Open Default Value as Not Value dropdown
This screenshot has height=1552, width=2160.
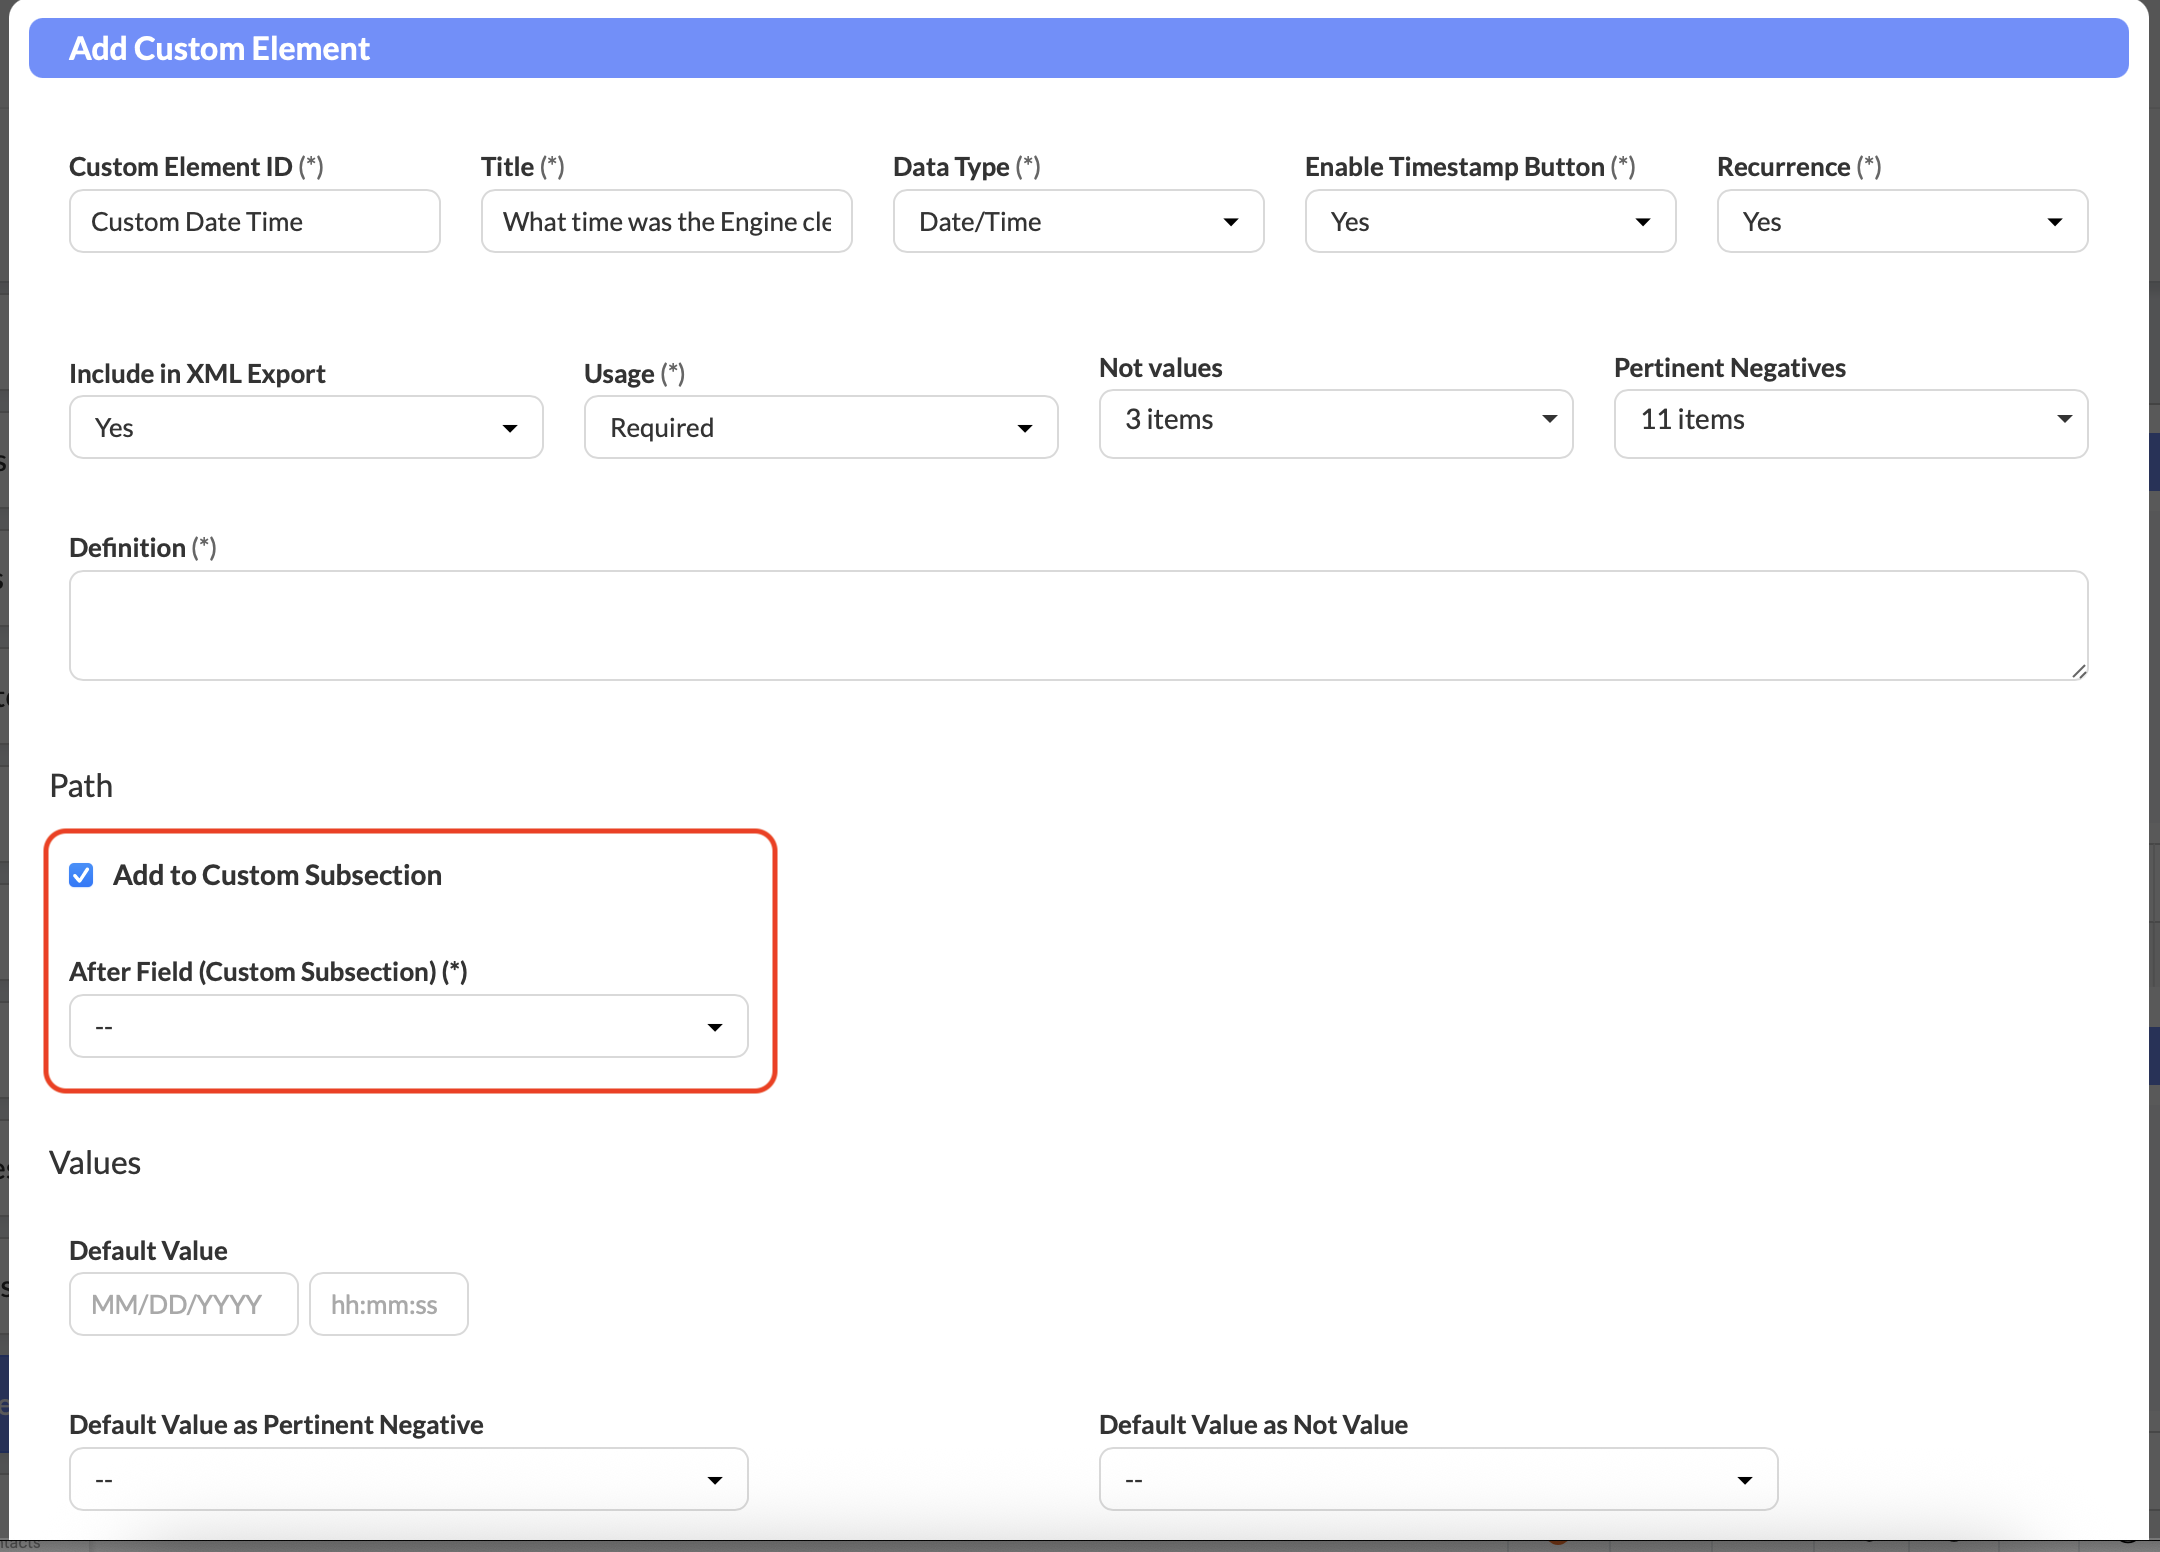pos(1437,1480)
